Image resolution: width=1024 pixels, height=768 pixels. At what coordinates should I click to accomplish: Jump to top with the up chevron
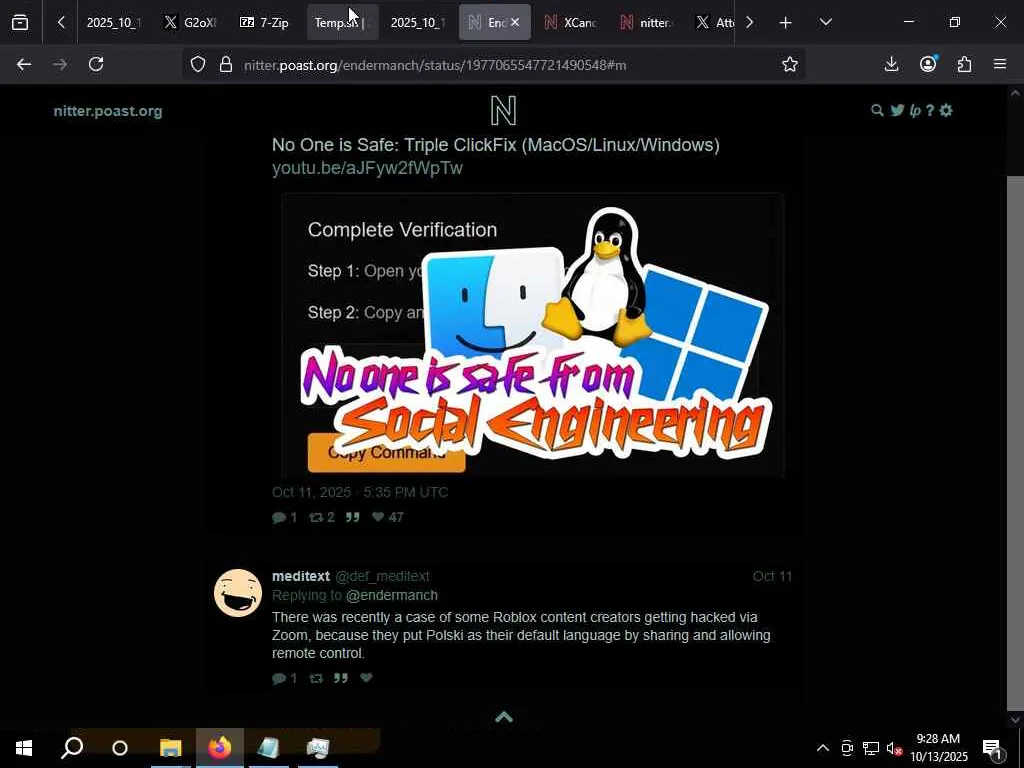504,717
